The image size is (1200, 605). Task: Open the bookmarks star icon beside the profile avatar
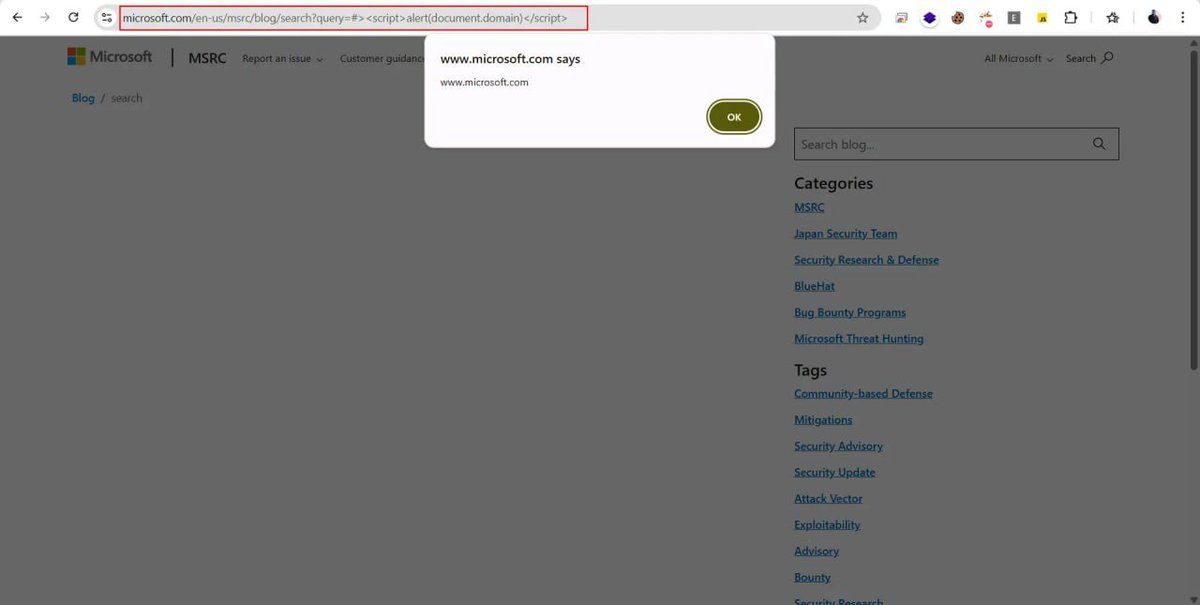(1112, 17)
